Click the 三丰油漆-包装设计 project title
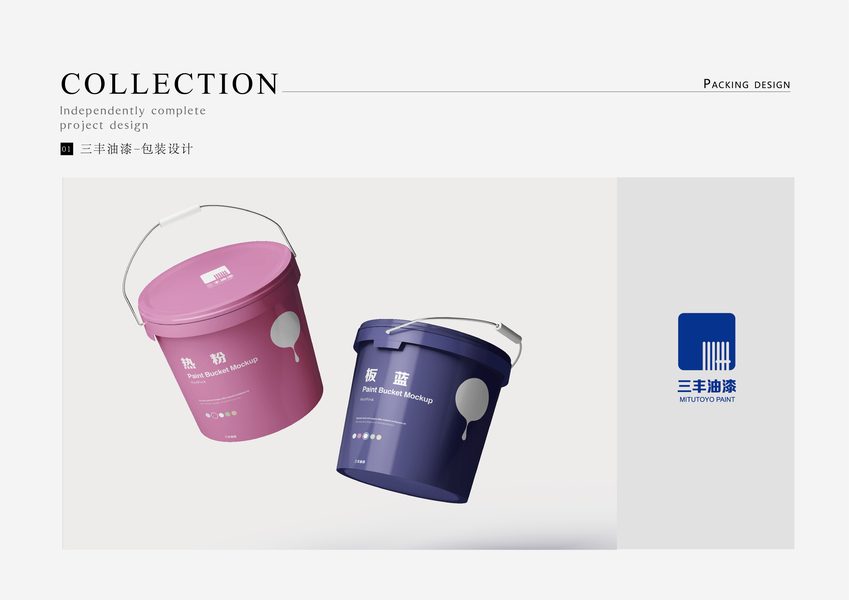 point(136,149)
